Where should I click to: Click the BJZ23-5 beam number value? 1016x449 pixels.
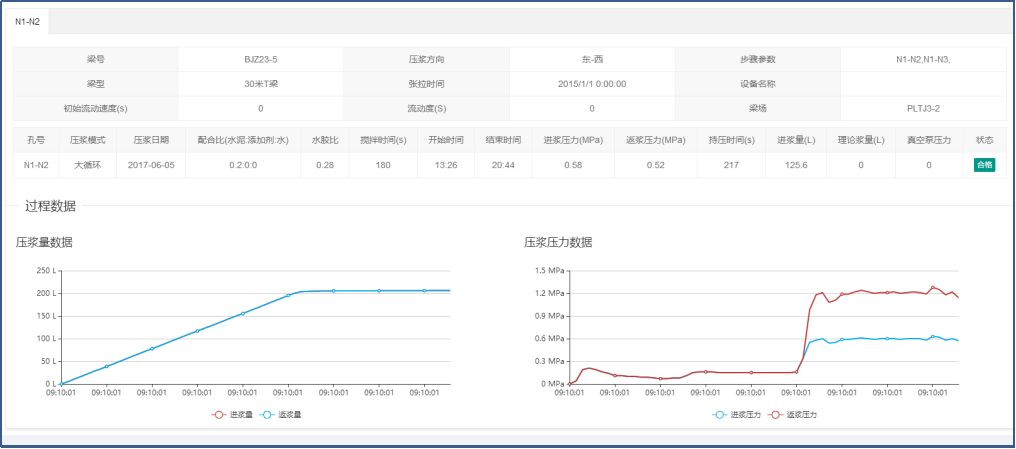click(260, 59)
